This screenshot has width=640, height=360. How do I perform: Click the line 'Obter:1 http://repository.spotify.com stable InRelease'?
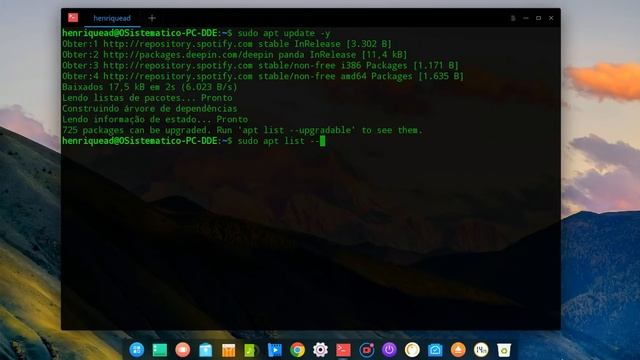(227, 44)
